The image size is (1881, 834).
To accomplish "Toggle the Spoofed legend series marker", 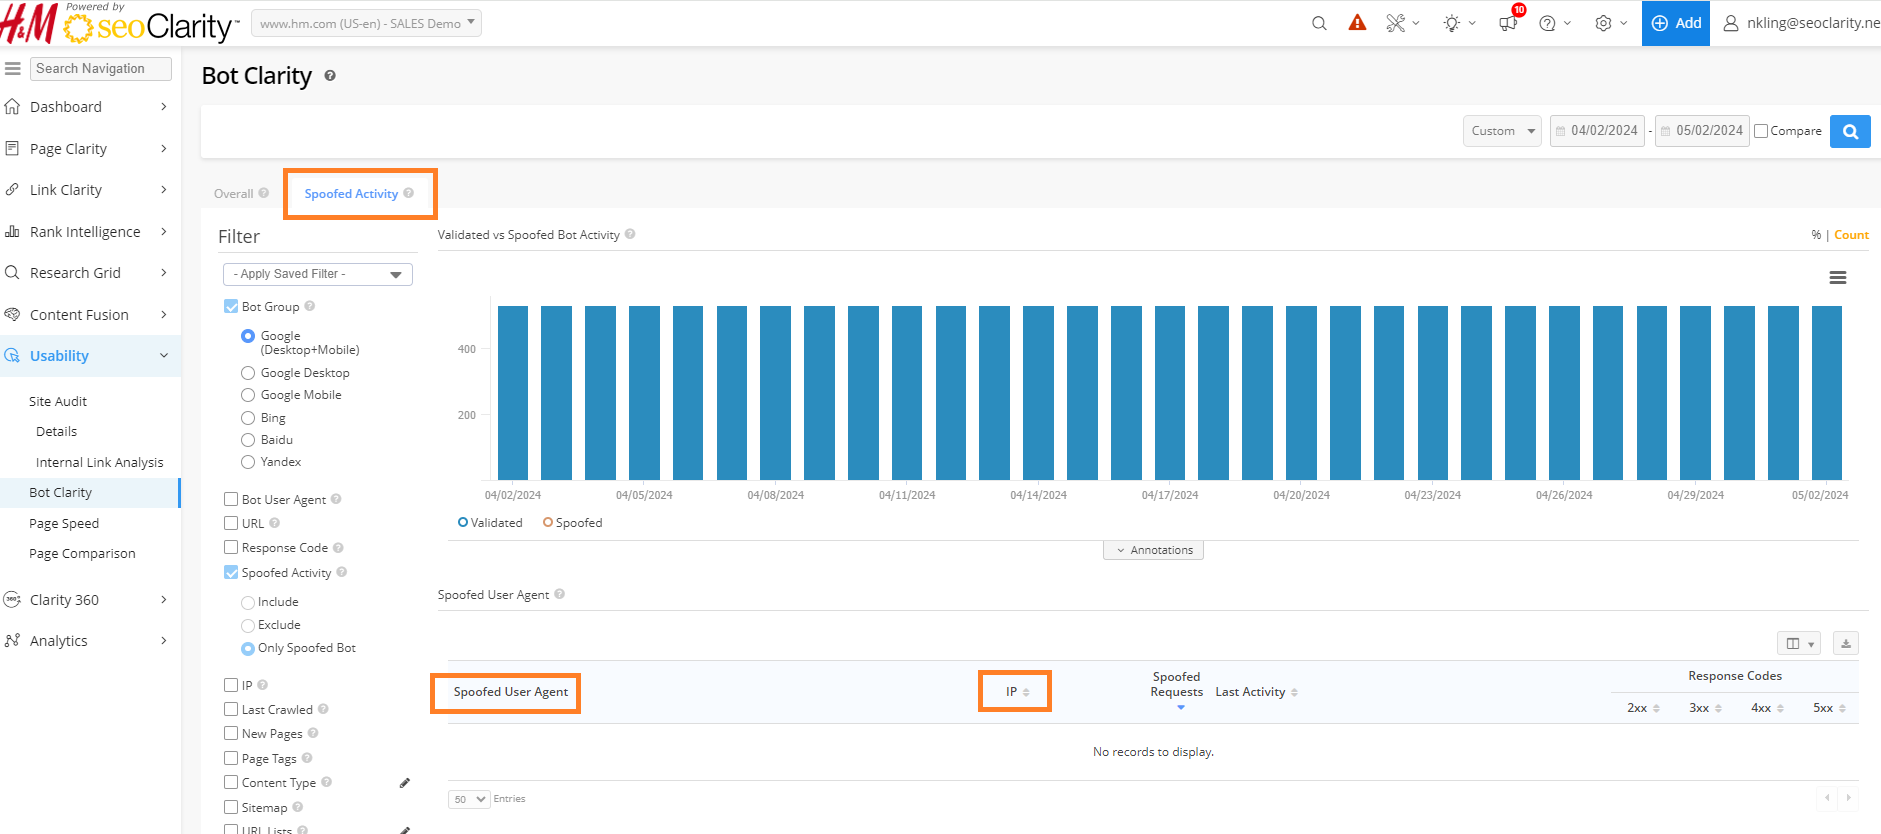I will (548, 522).
